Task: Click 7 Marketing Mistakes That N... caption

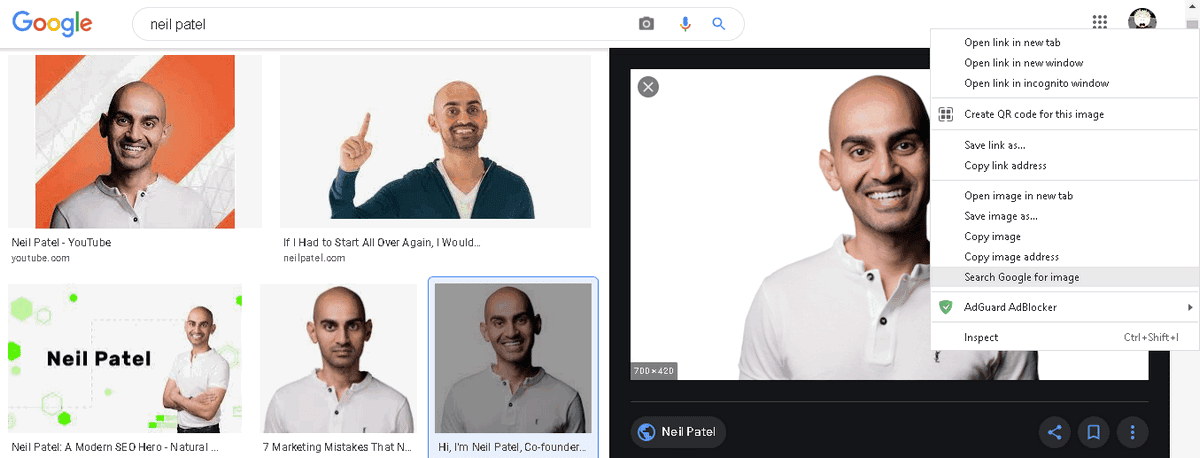Action: (x=338, y=447)
